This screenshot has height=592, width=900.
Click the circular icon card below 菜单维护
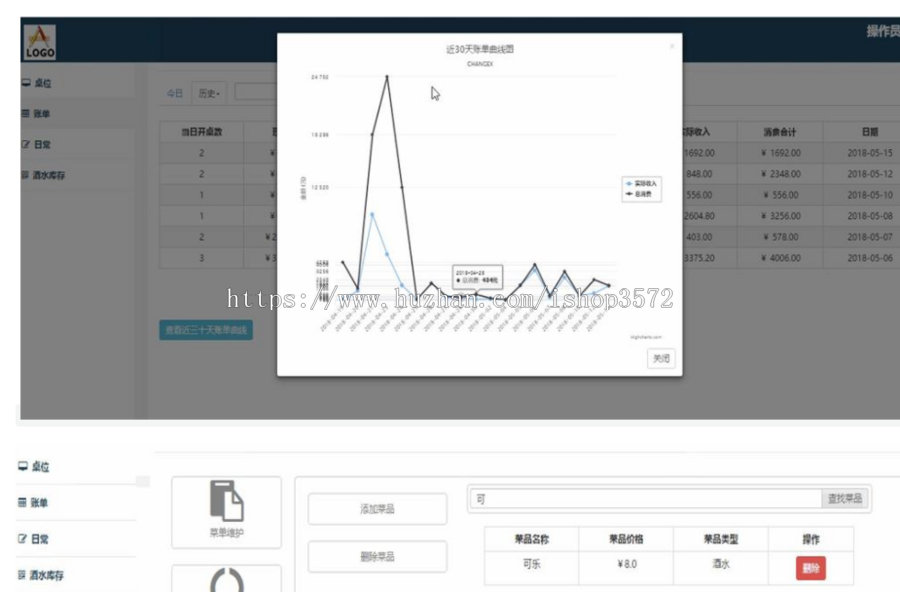click(227, 578)
